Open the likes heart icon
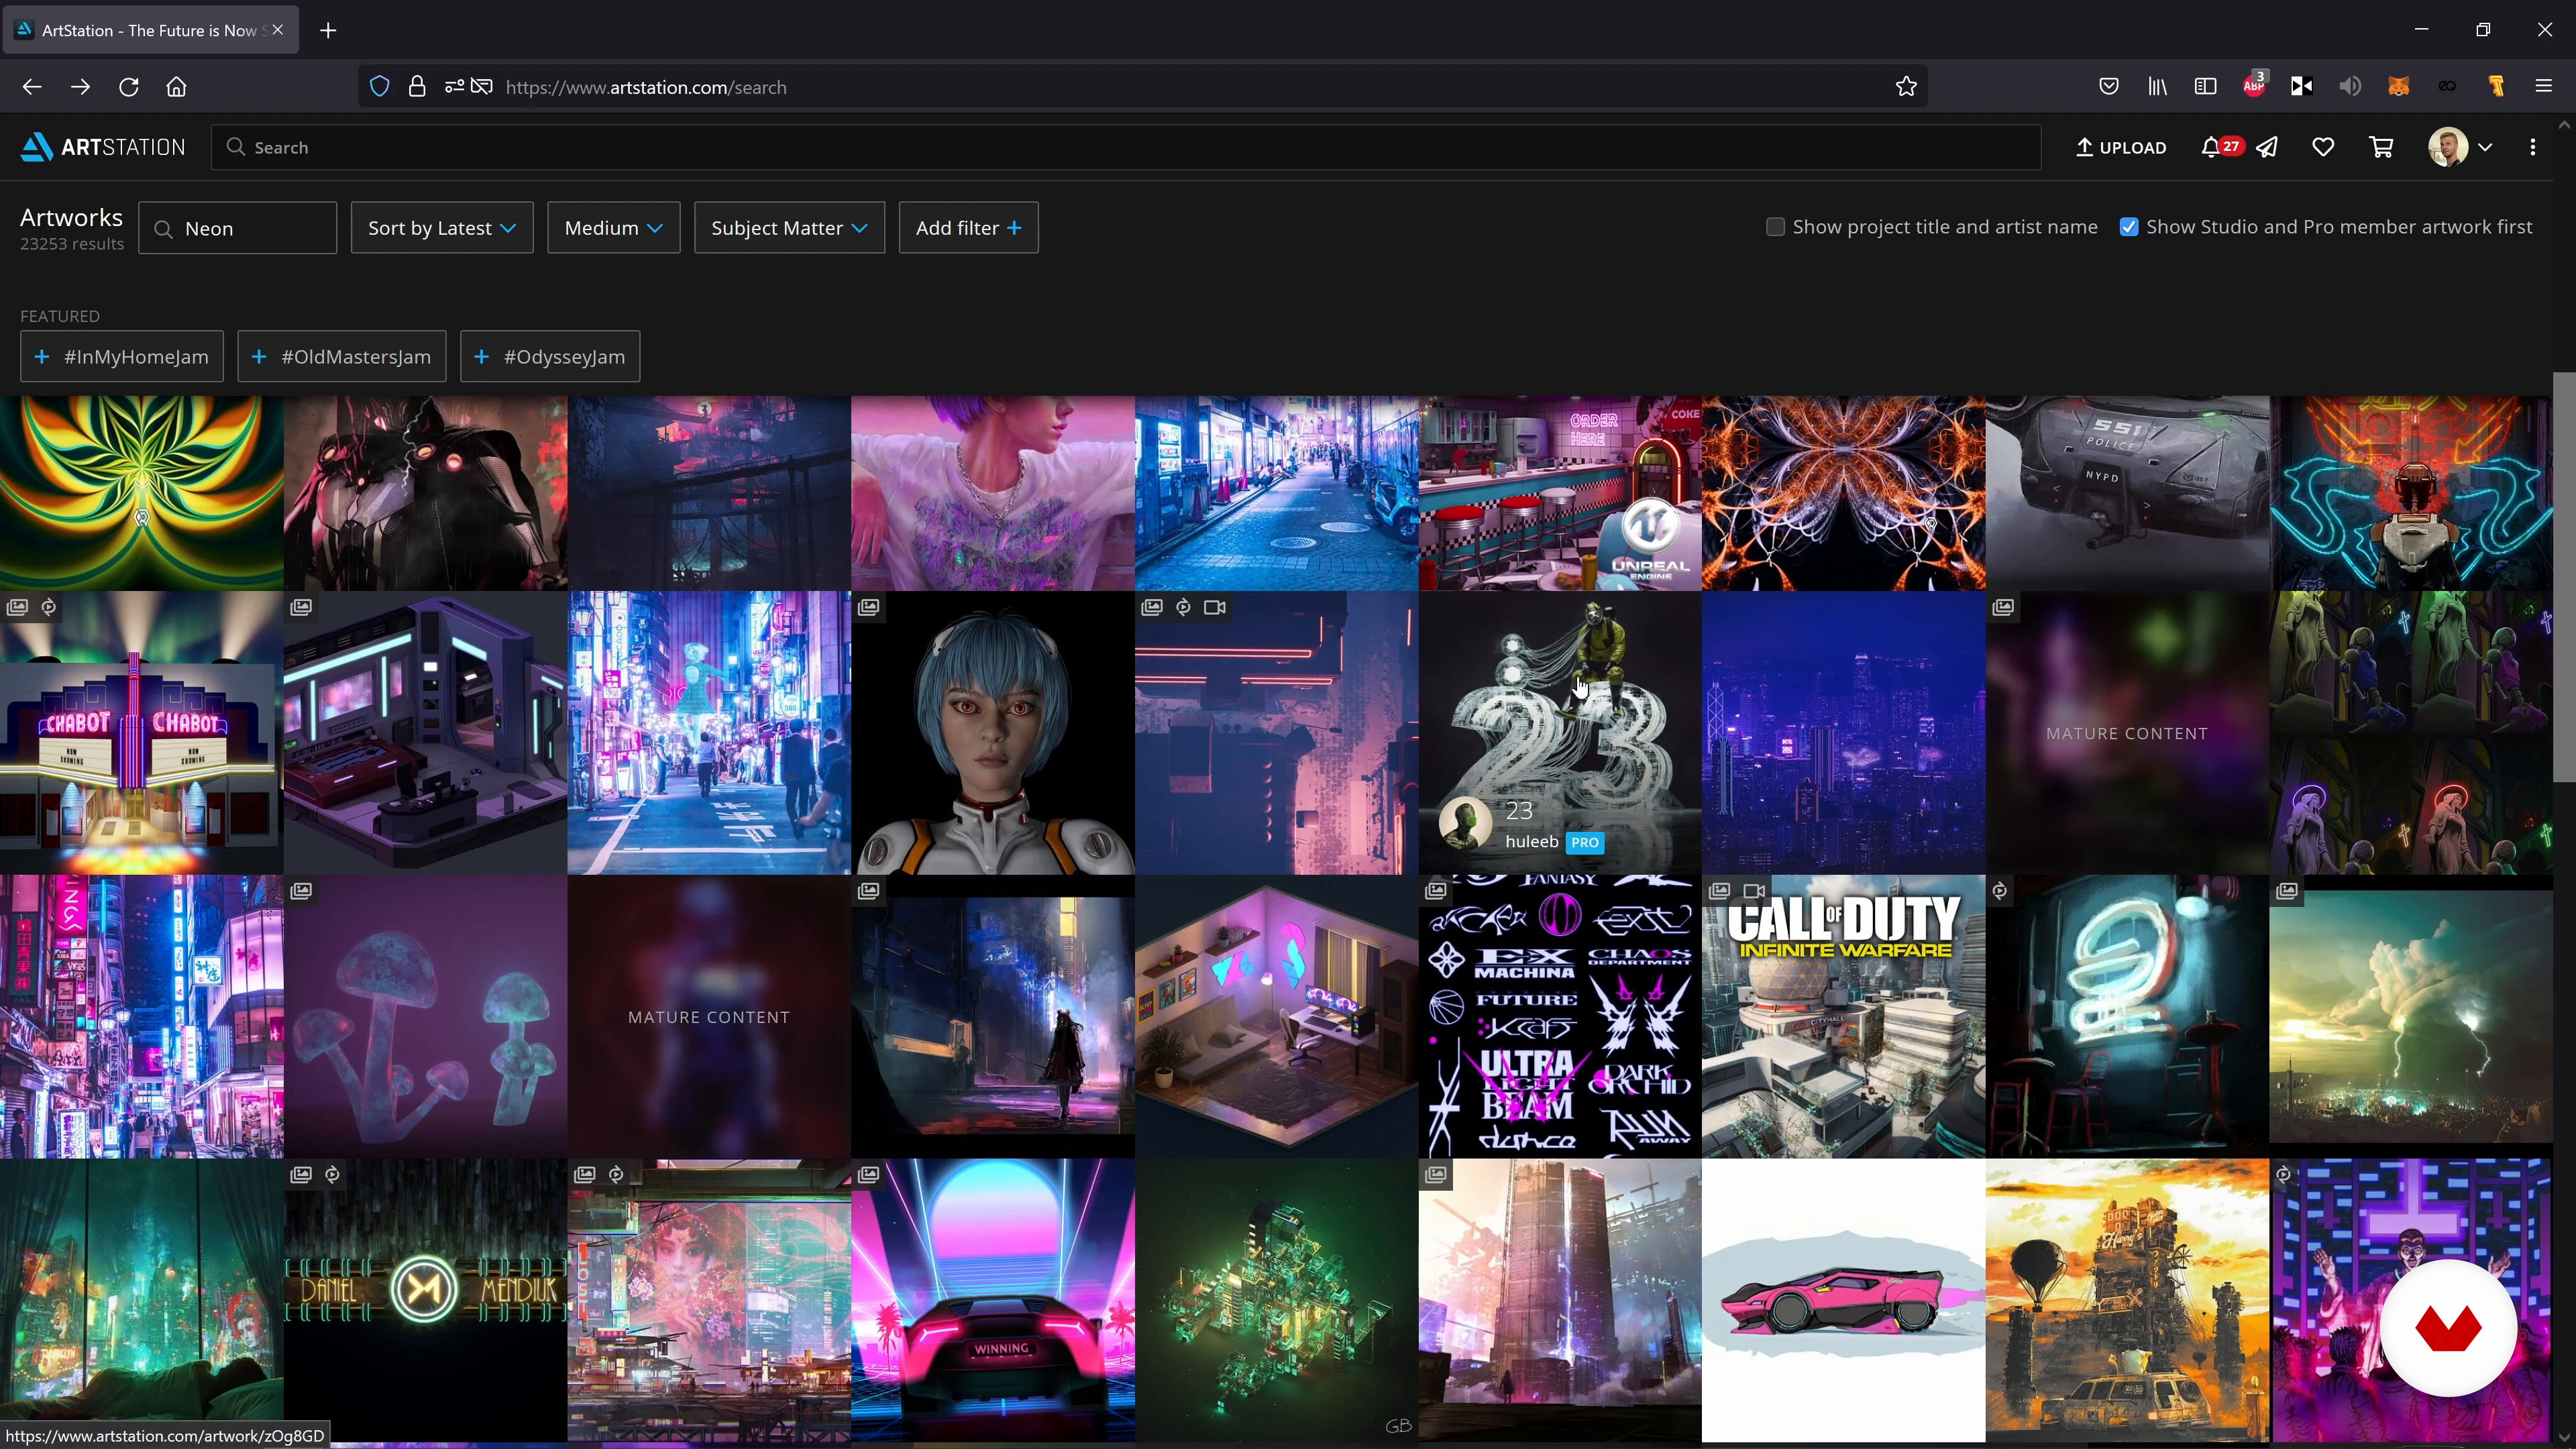 (x=2323, y=147)
